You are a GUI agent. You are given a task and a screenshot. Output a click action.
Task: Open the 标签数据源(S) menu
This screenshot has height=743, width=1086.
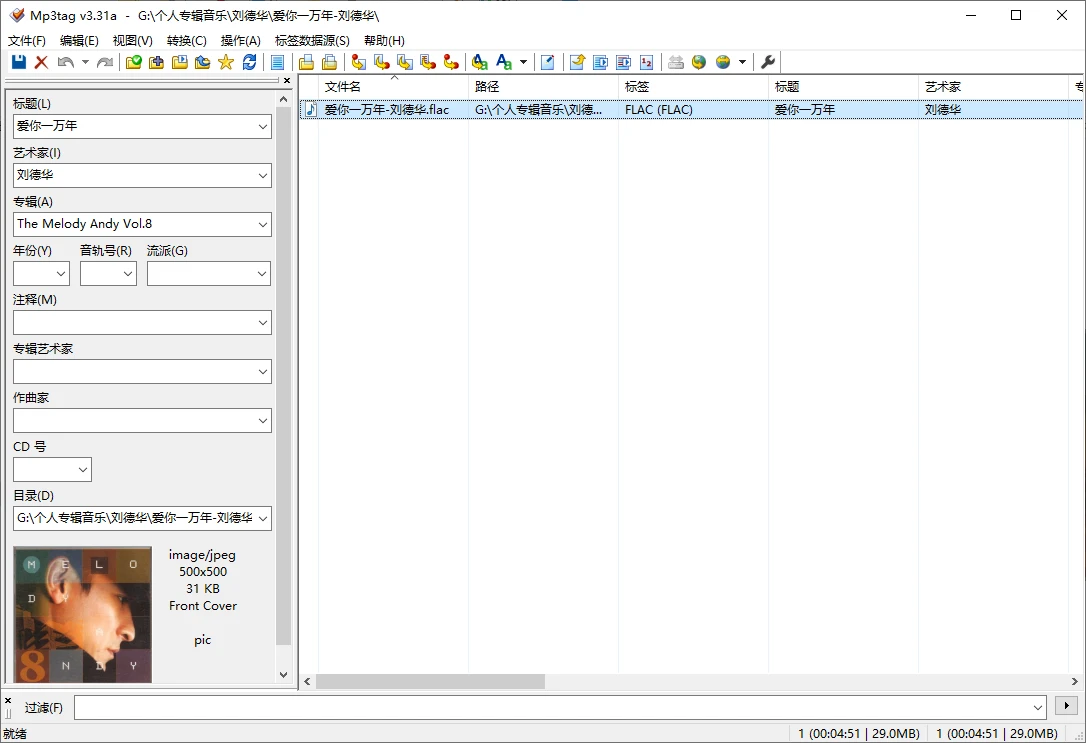click(310, 40)
